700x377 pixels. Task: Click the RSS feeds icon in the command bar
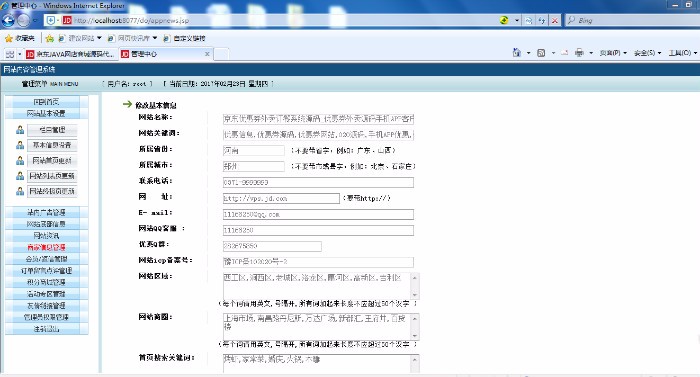pyautogui.click(x=541, y=53)
